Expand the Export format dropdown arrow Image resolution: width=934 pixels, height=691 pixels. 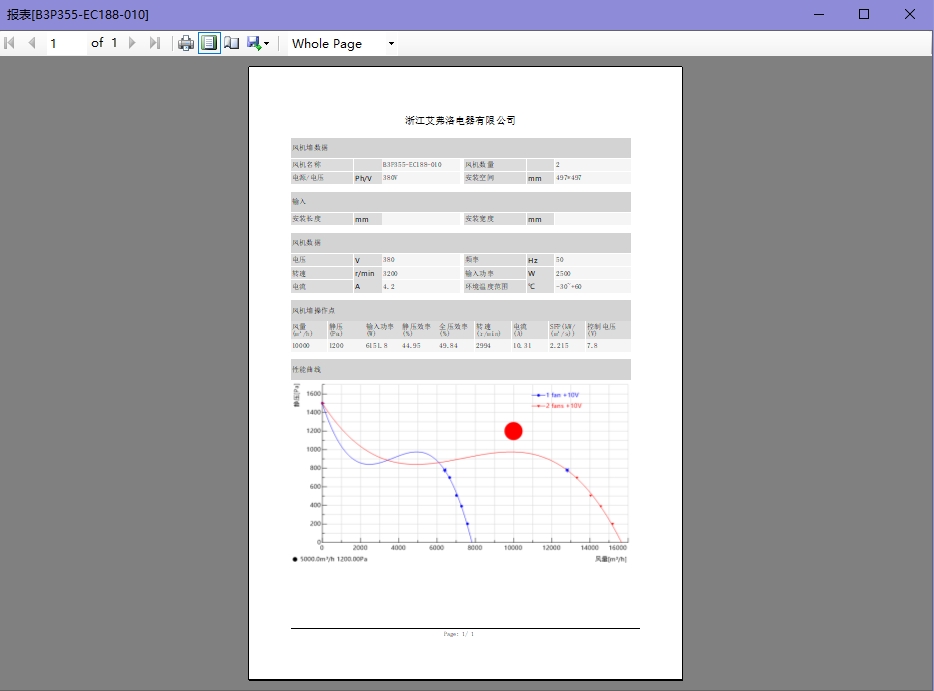tap(266, 43)
